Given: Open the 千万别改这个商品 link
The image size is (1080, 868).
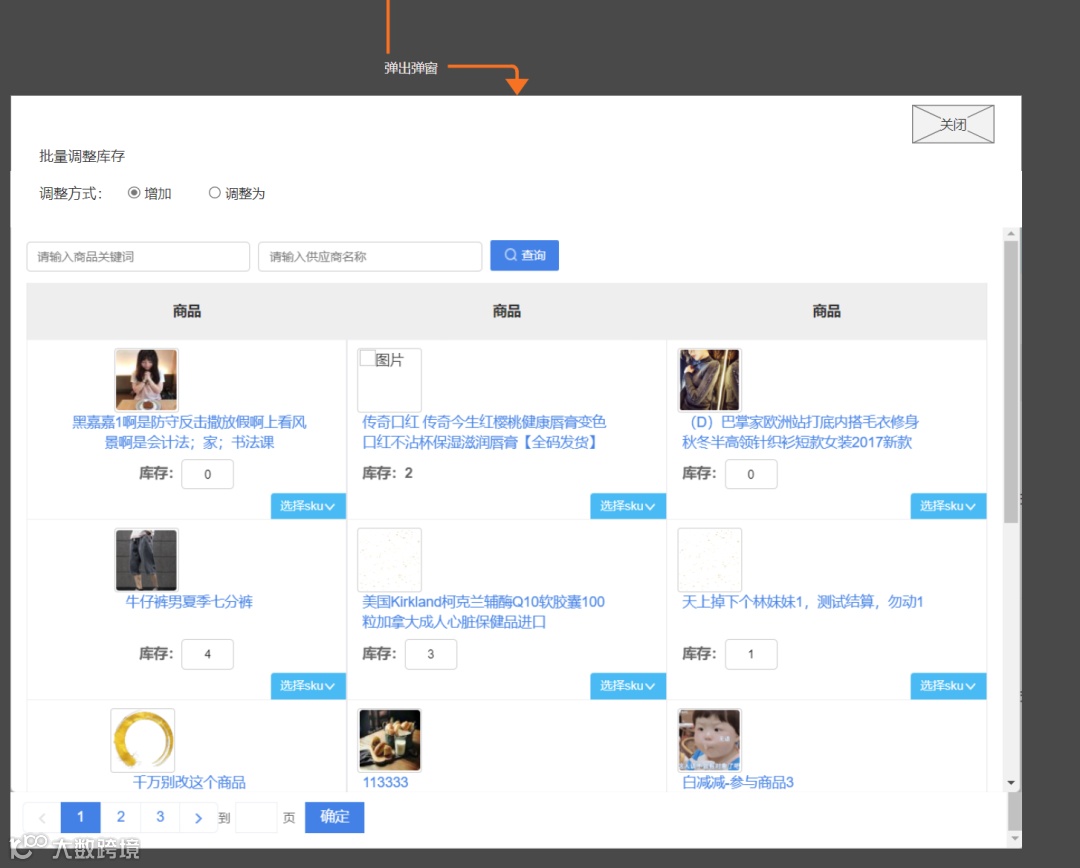Looking at the screenshot, I should coord(189,782).
